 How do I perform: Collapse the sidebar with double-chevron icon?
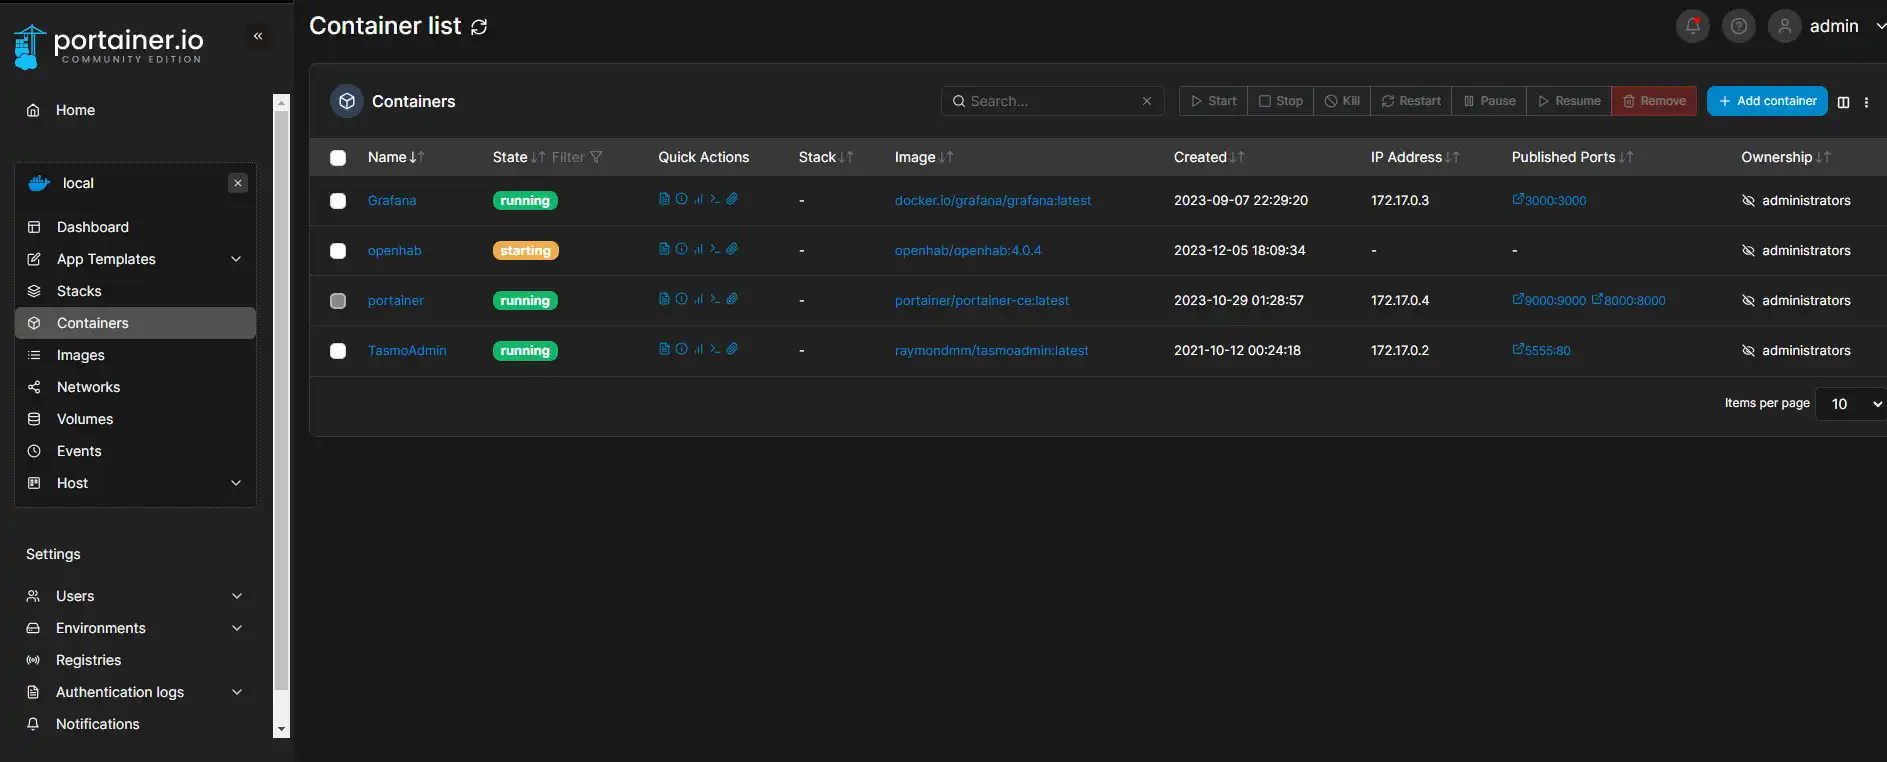[258, 36]
